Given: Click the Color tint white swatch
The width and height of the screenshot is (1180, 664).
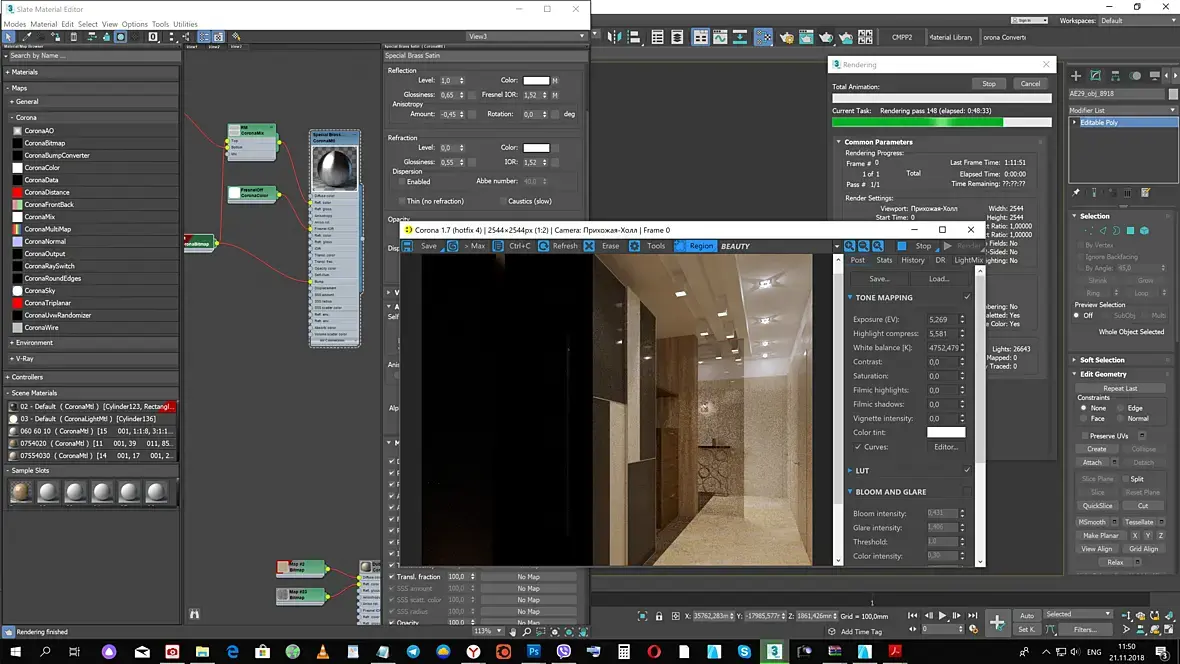Looking at the screenshot, I should point(946,433).
